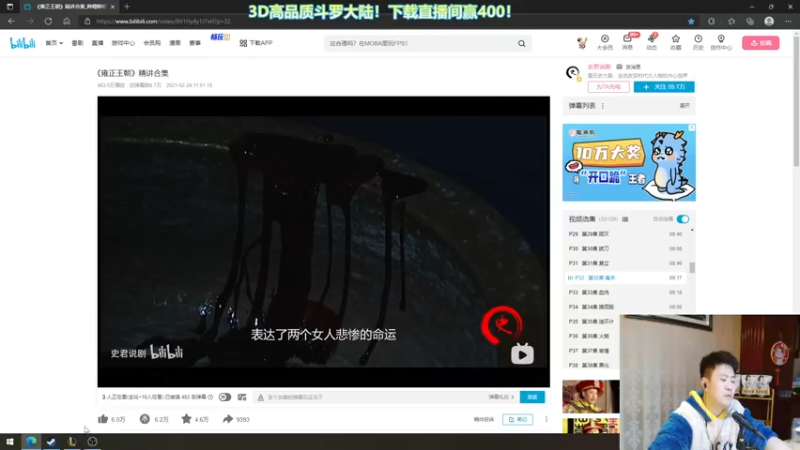Open the 创作中心 icon
Image resolution: width=800 pixels, height=450 pixels.
[721, 42]
